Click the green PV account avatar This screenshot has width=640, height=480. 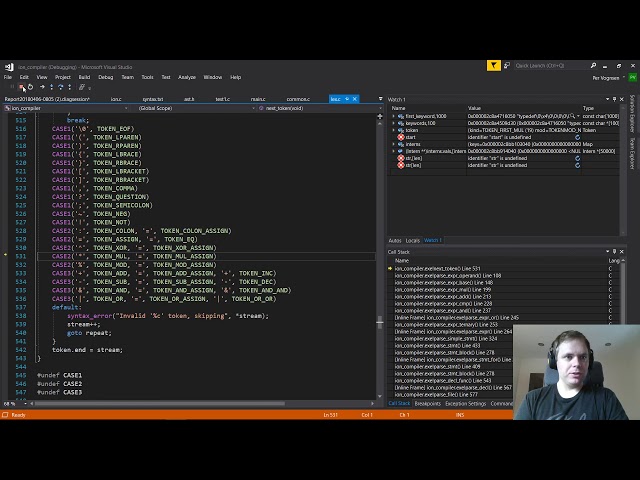click(633, 78)
